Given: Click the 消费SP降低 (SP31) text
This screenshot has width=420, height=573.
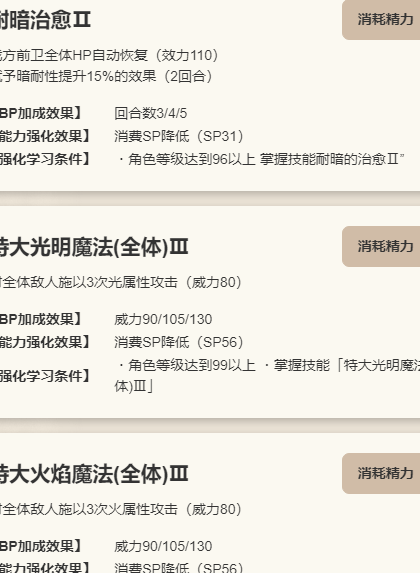Looking at the screenshot, I should (179, 136).
